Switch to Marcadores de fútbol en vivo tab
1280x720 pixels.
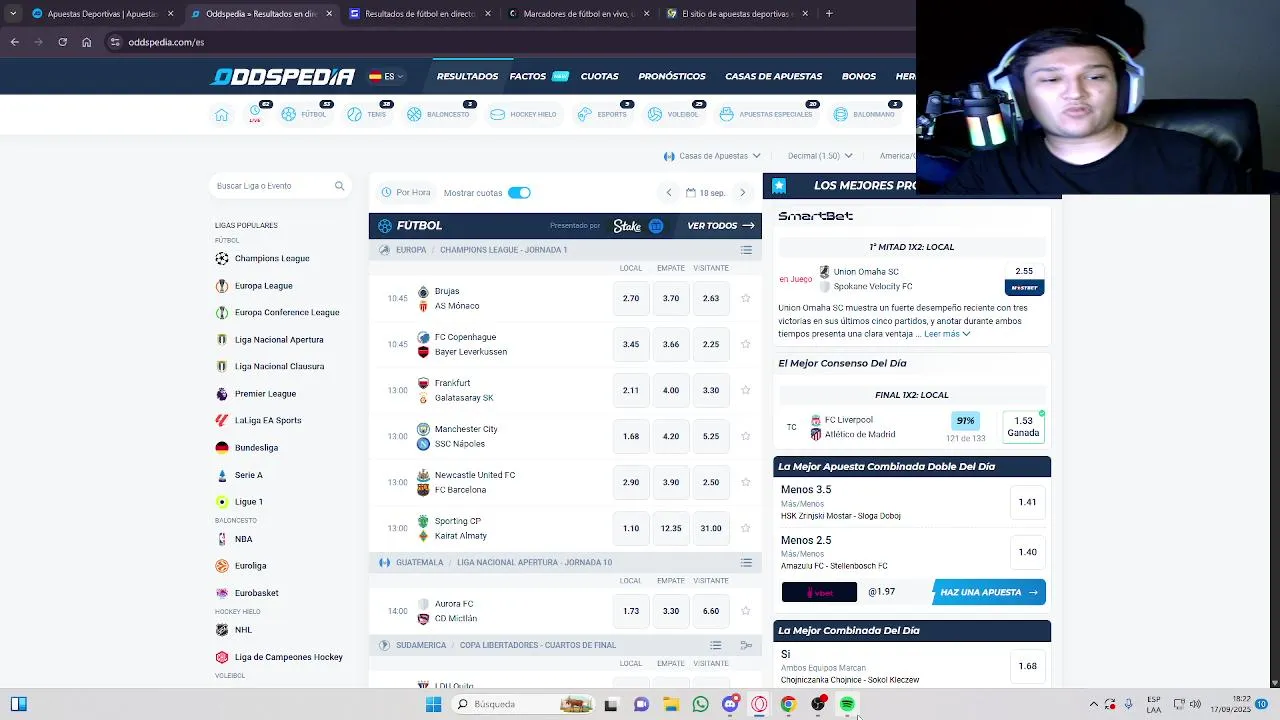tap(578, 14)
